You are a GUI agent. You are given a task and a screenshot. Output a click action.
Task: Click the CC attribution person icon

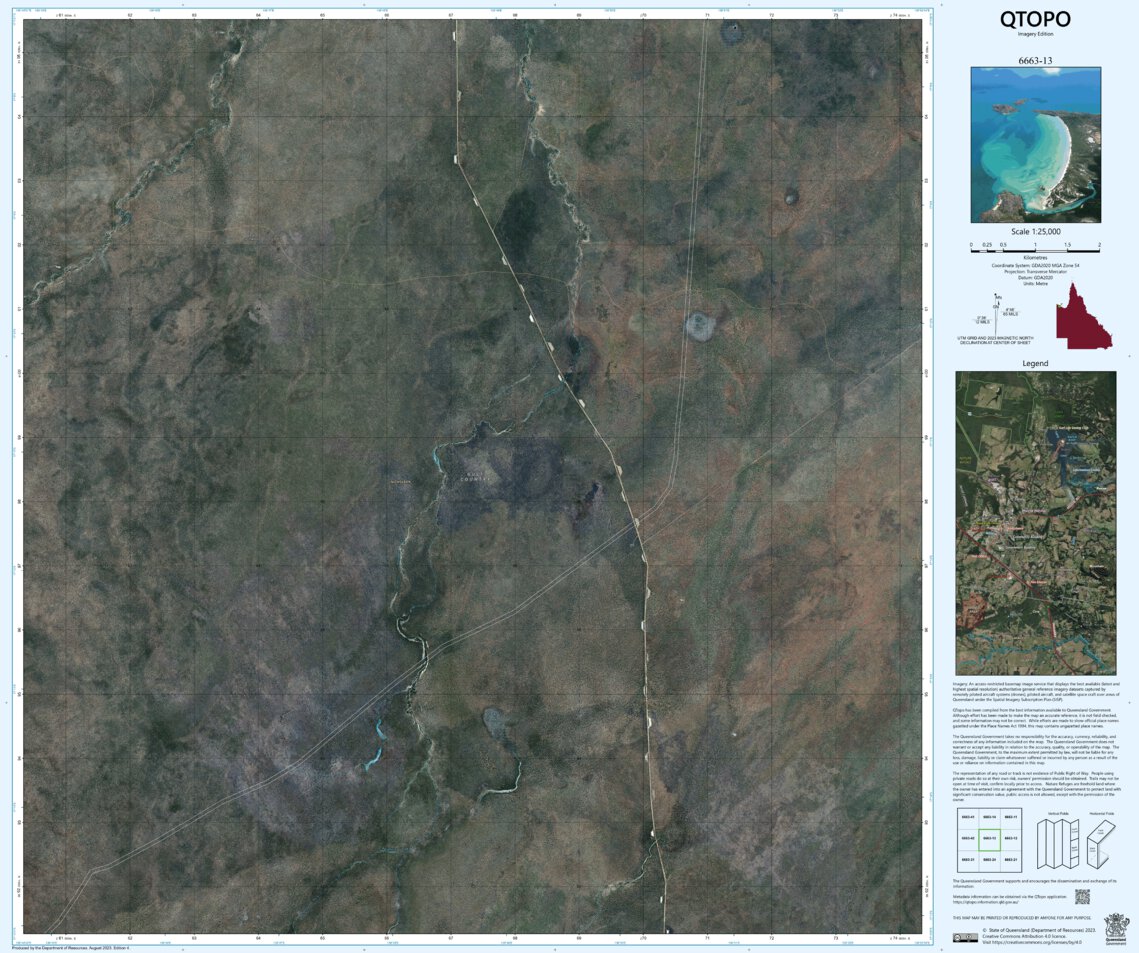968,938
